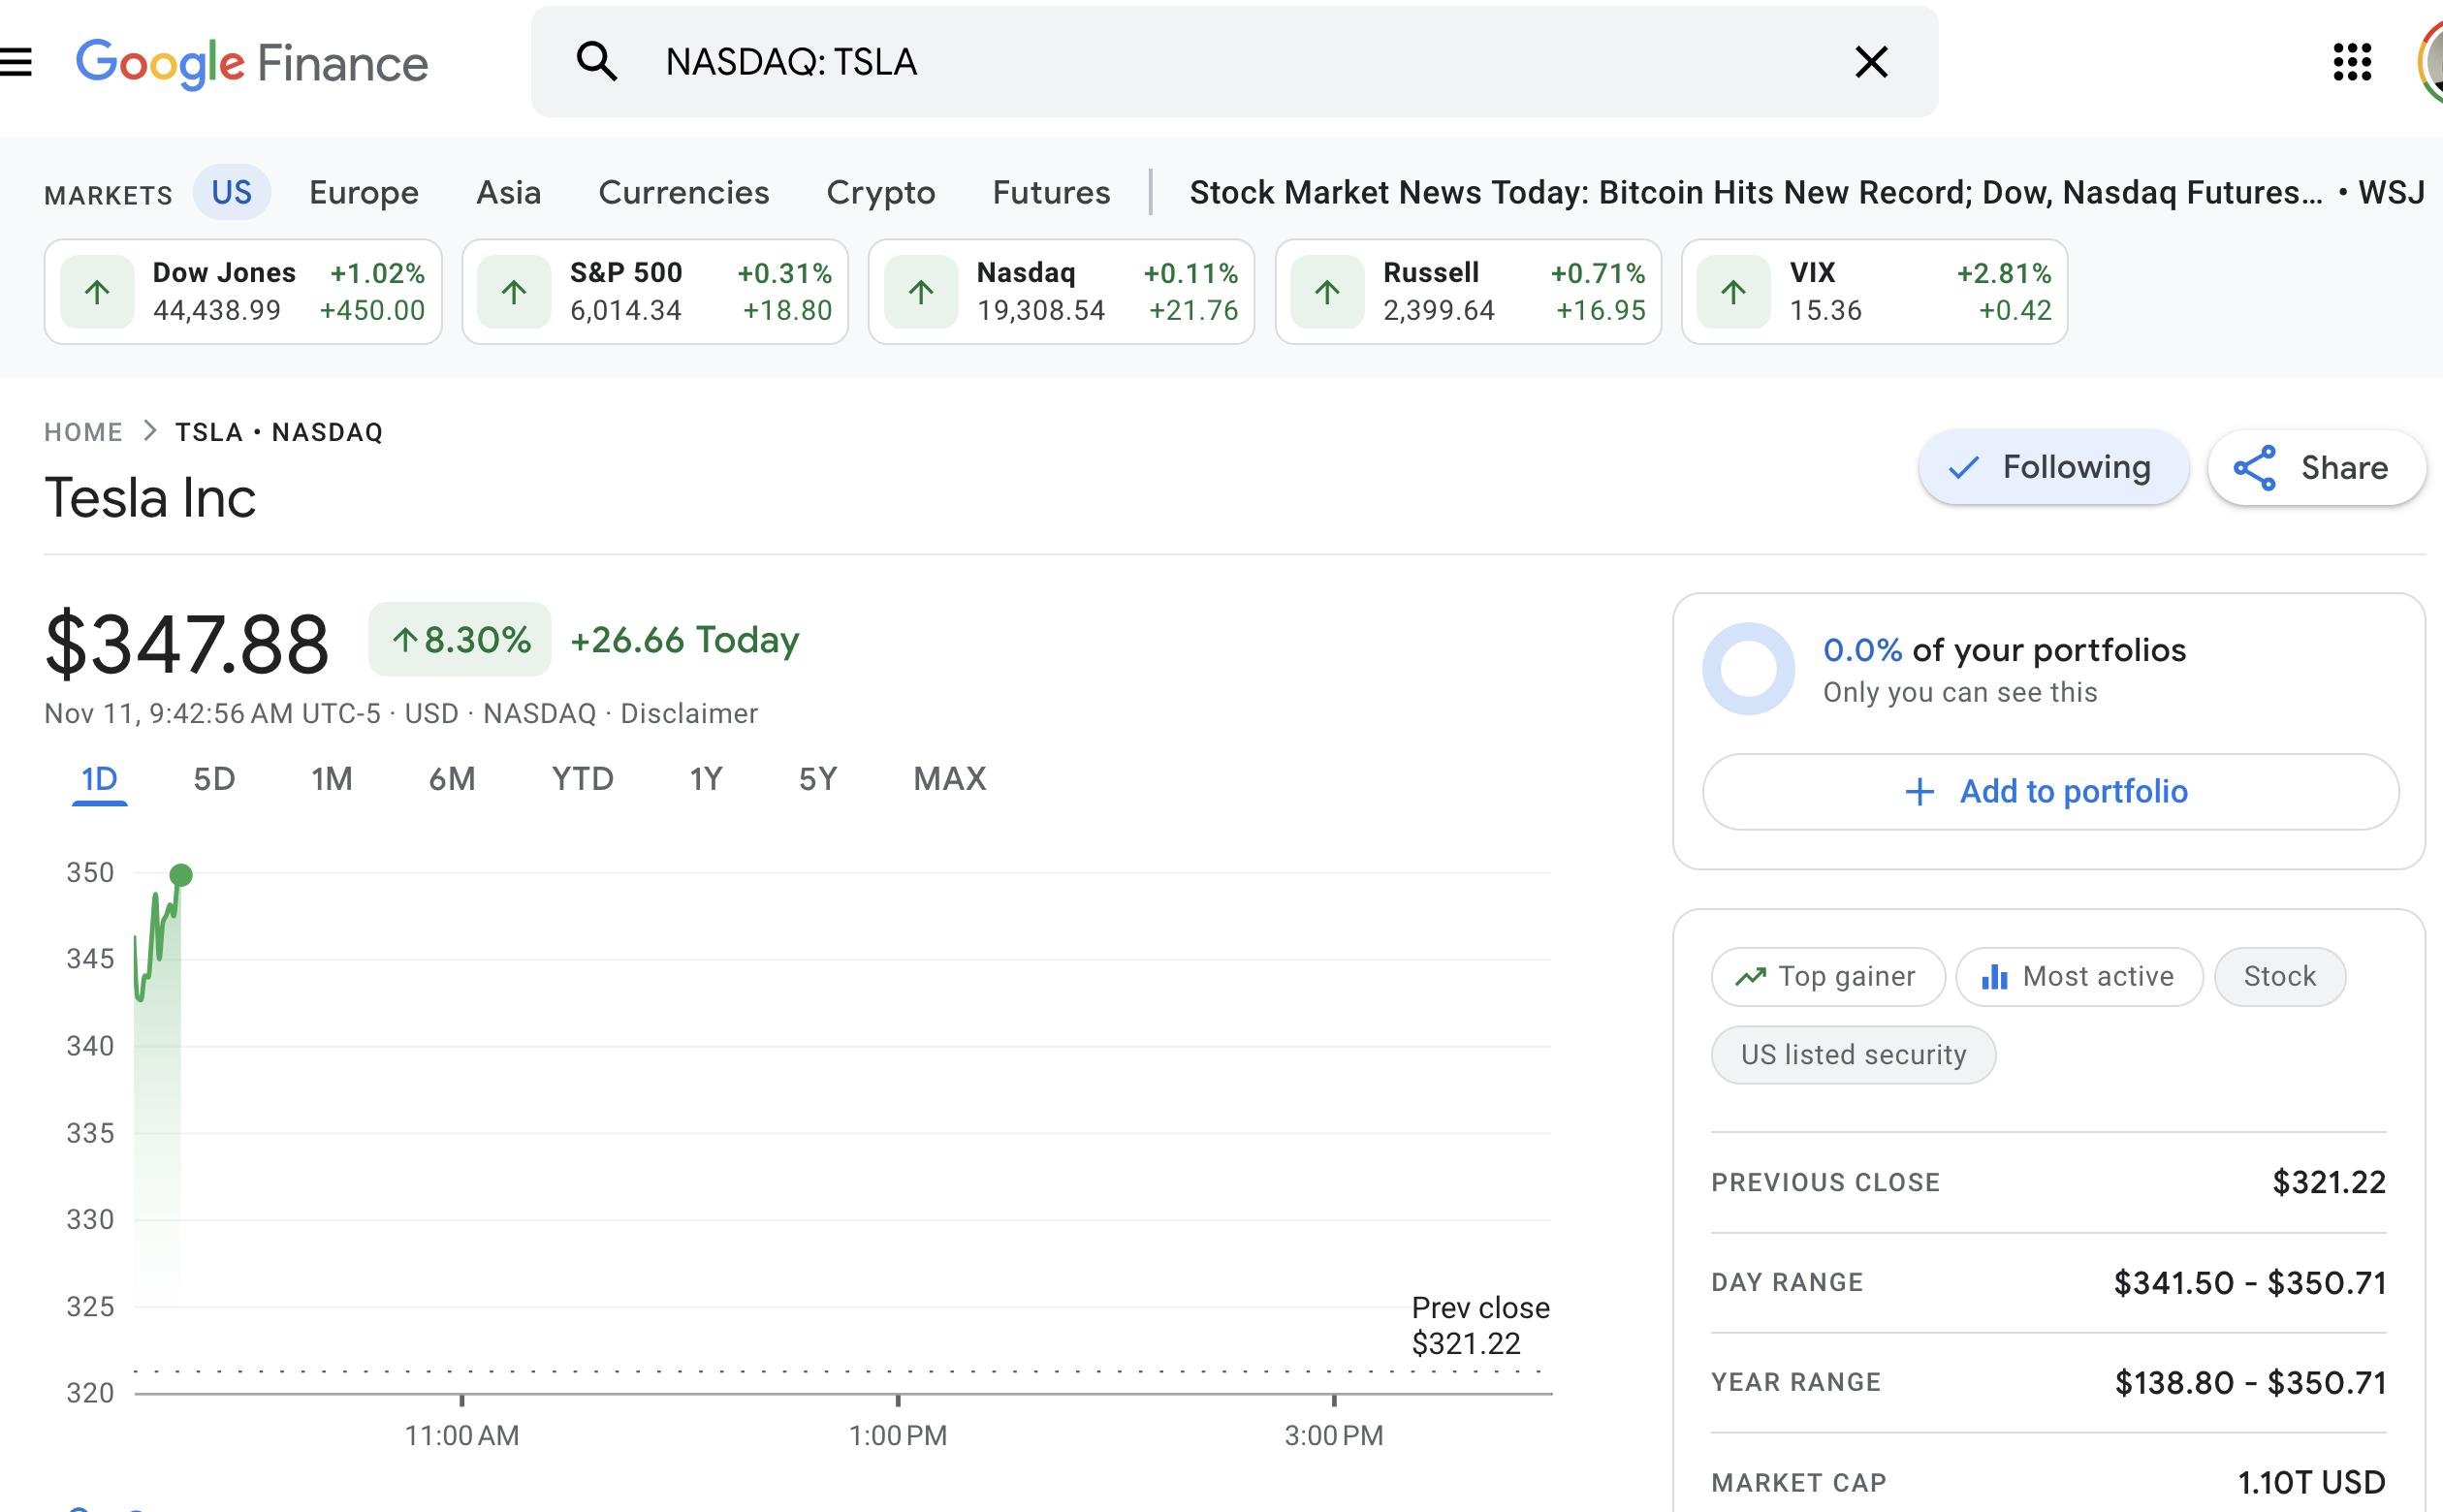Image resolution: width=2443 pixels, height=1512 pixels.
Task: Click the Nasdaq up-arrow icon
Action: [921, 292]
